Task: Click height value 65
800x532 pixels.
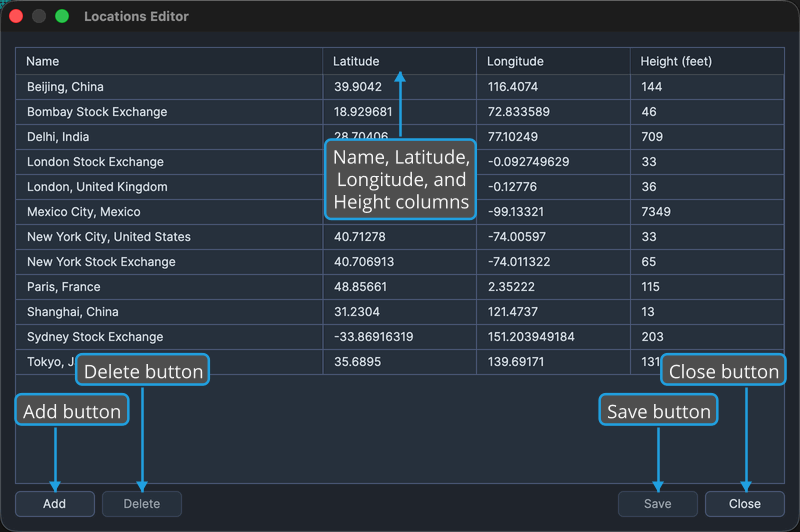Action: [649, 262]
